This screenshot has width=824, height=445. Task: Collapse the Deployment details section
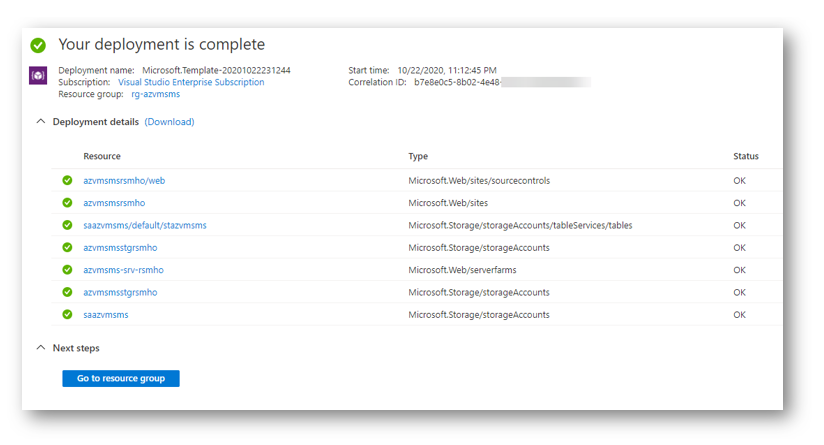click(40, 121)
